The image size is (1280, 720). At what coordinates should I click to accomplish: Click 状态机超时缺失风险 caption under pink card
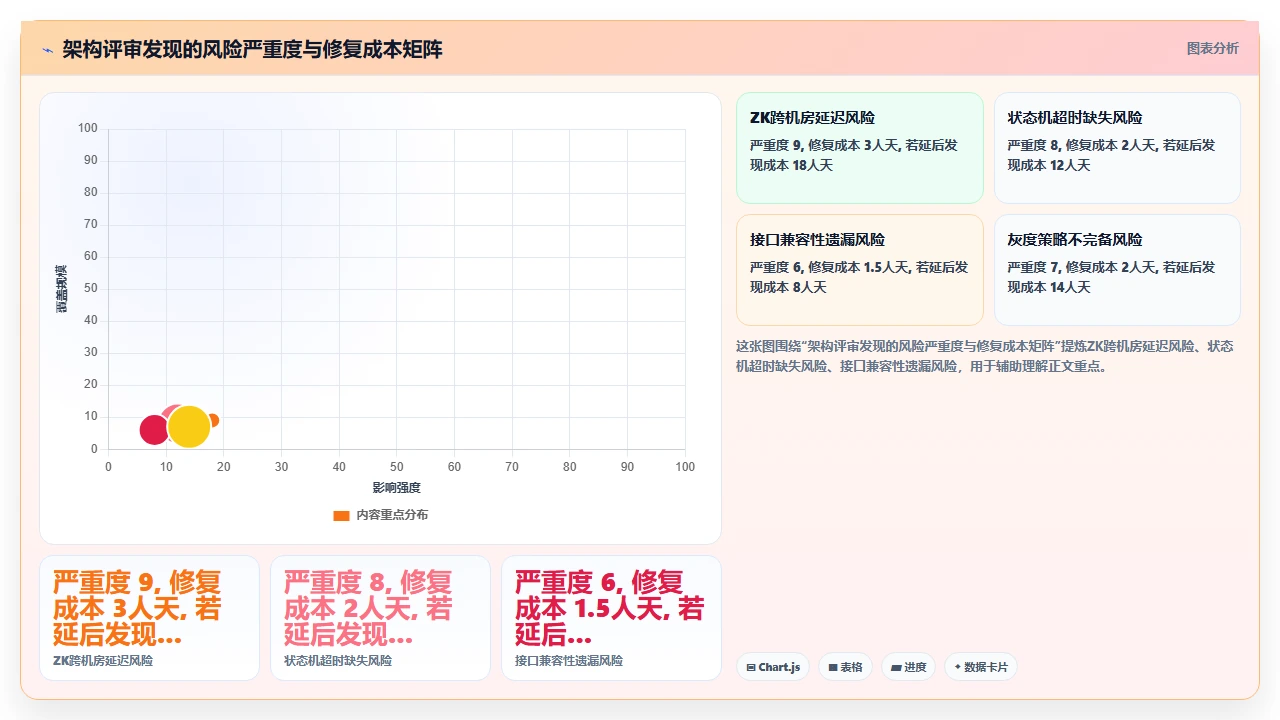pos(338,661)
